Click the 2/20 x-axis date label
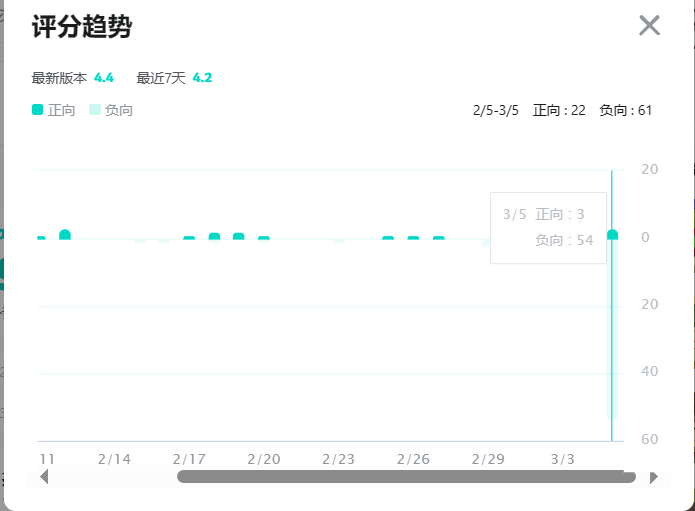Viewport: 695px width, 511px height. click(264, 459)
